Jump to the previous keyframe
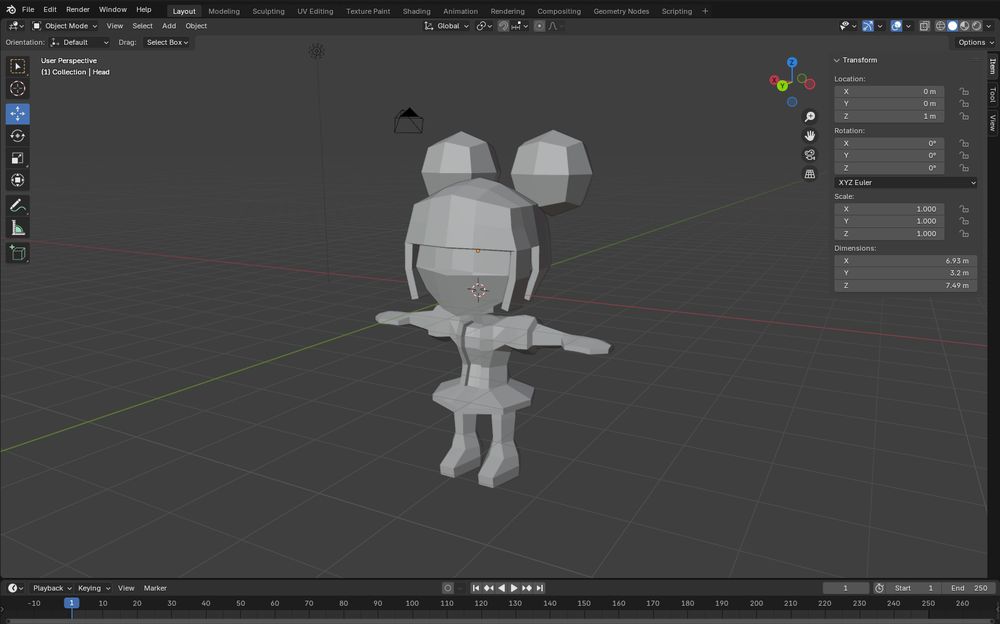The image size is (1000, 624). click(489, 588)
